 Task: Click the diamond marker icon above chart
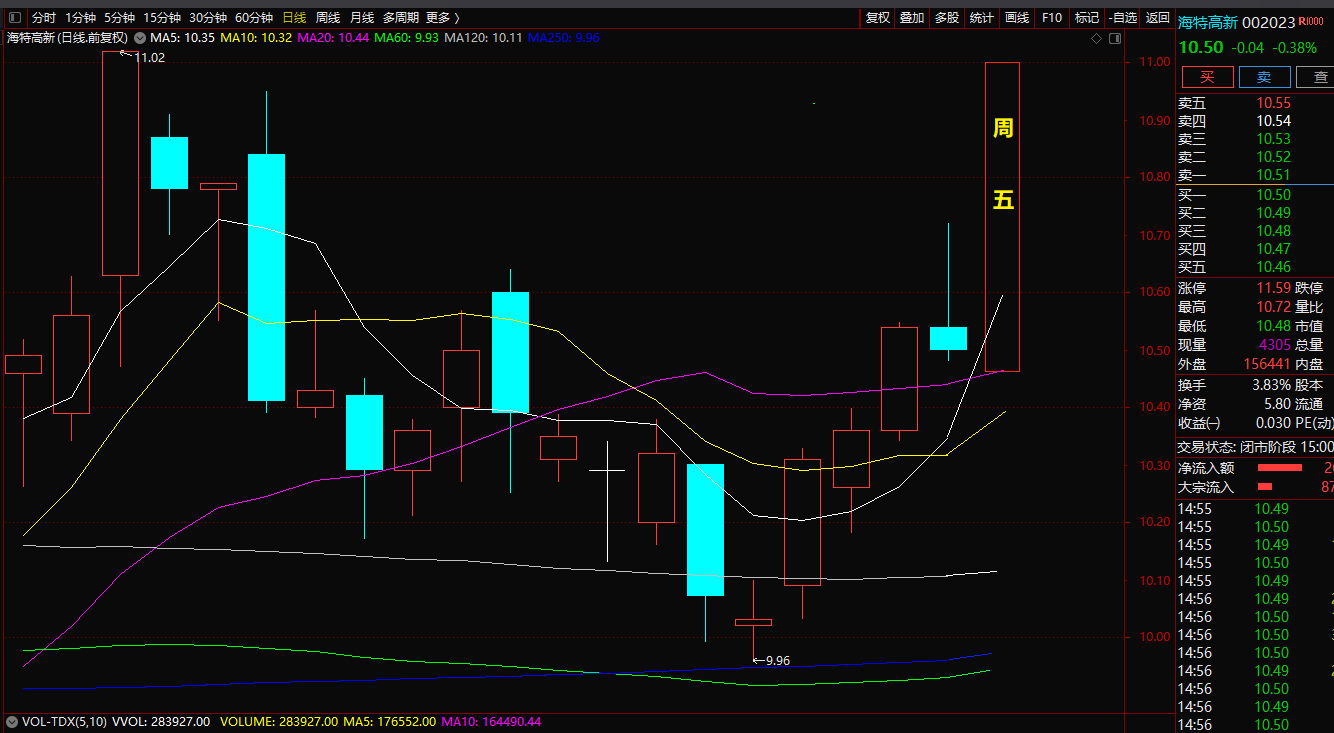[1096, 38]
